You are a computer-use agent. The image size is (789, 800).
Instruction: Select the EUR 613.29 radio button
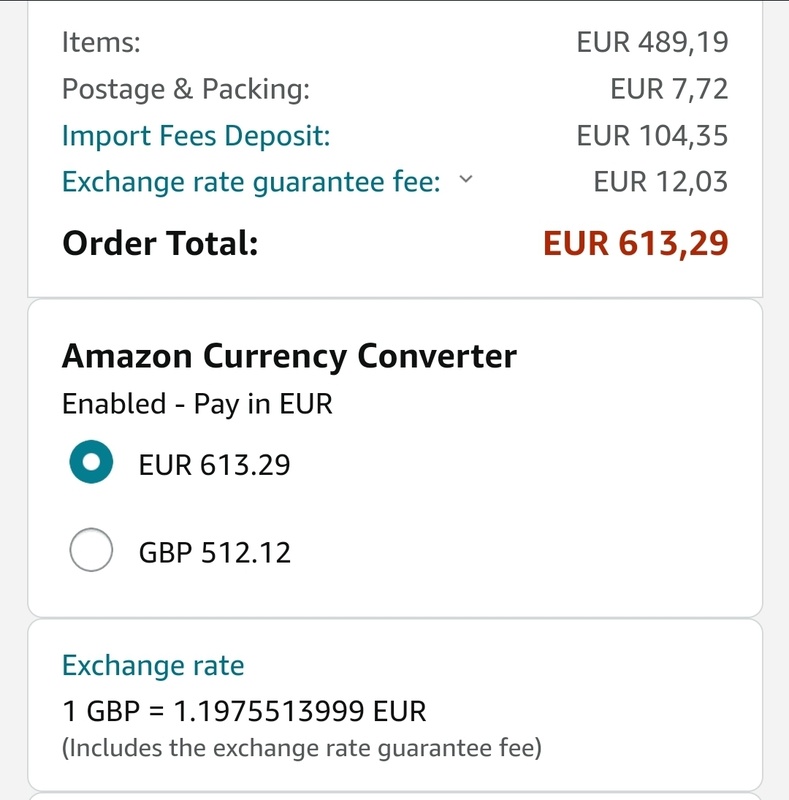pos(91,464)
